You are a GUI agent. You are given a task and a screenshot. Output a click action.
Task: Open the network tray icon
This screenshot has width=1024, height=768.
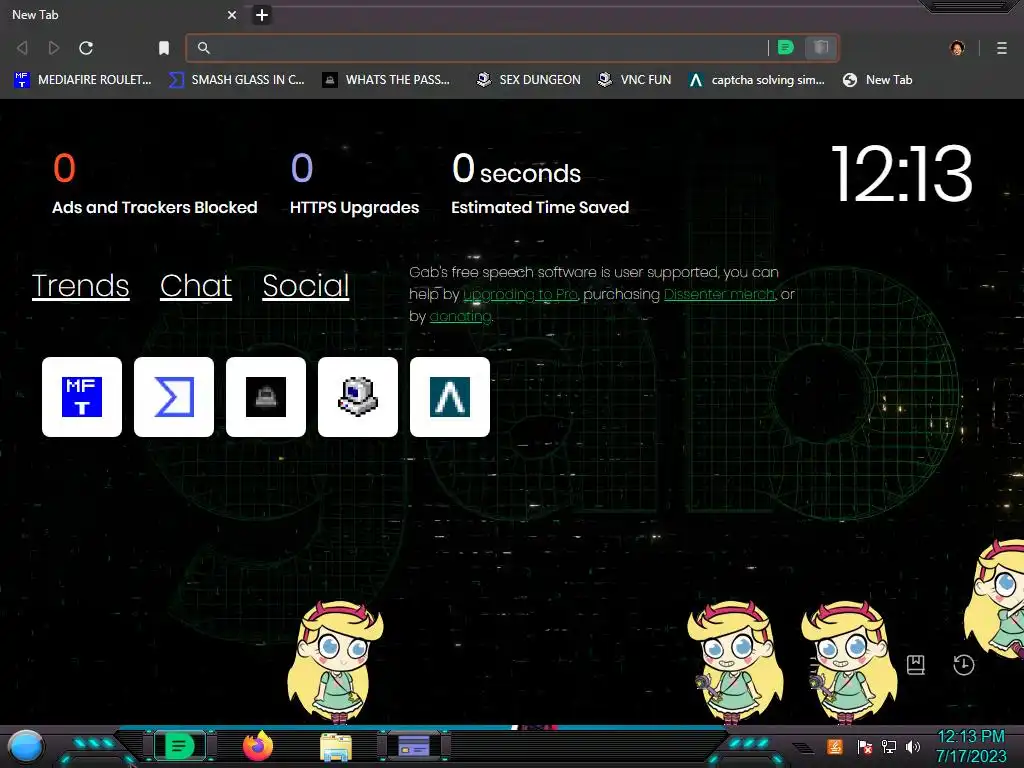point(889,746)
